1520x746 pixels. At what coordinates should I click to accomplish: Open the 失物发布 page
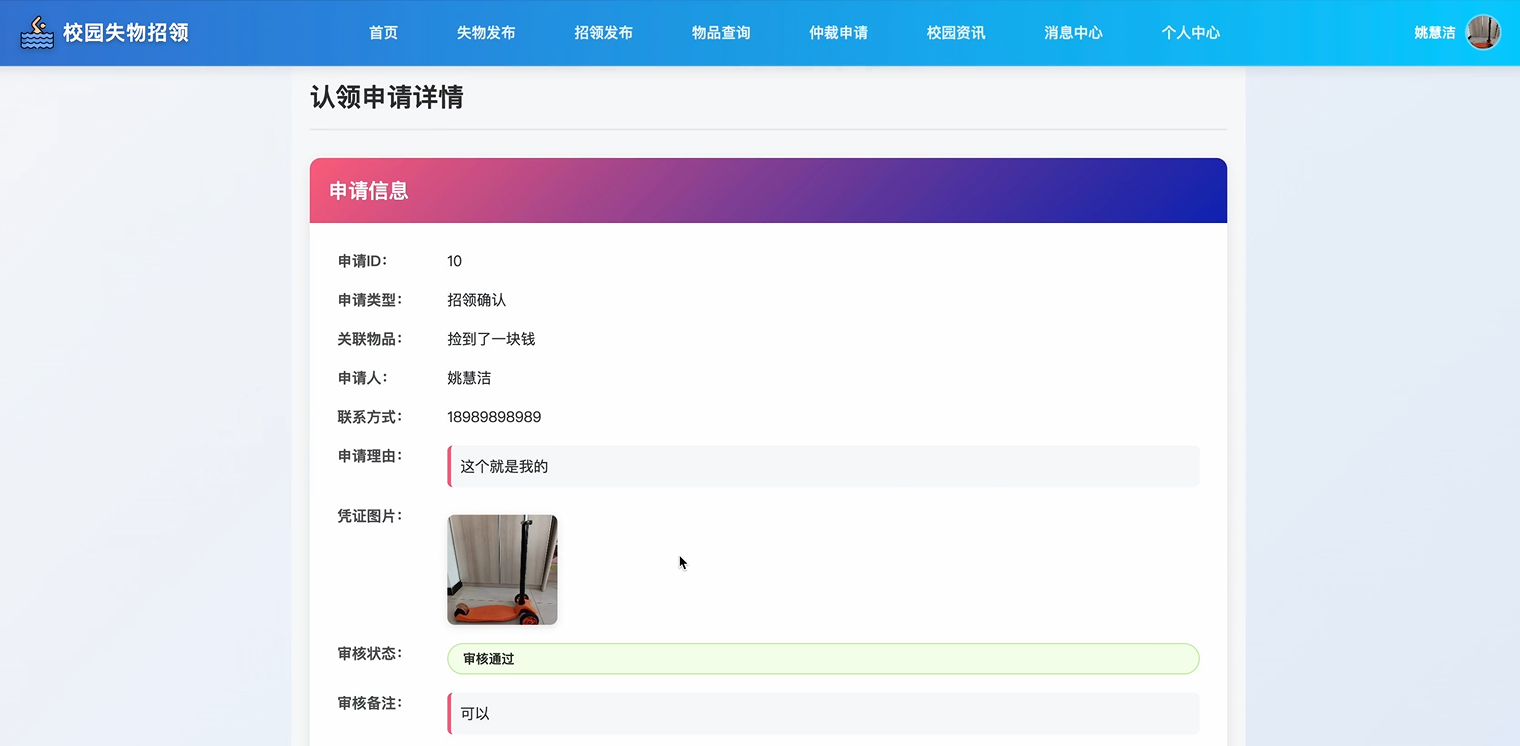click(x=486, y=32)
